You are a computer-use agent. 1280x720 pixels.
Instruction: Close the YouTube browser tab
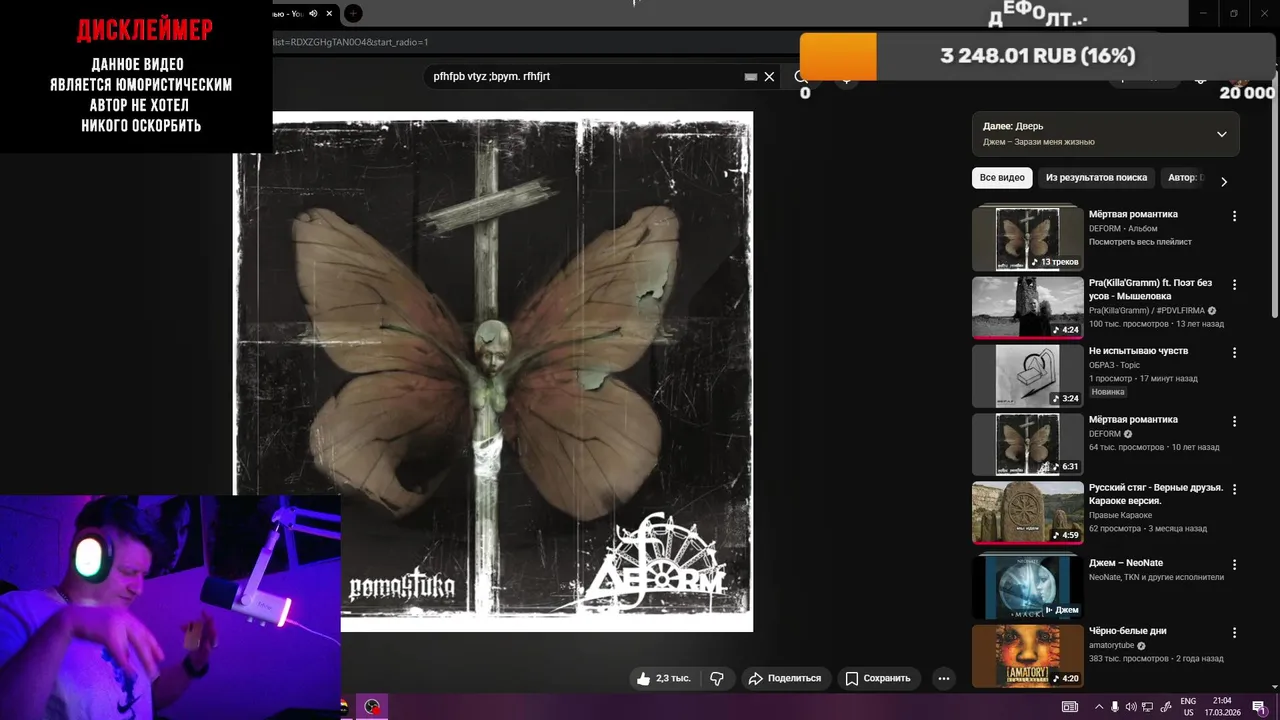click(x=329, y=13)
